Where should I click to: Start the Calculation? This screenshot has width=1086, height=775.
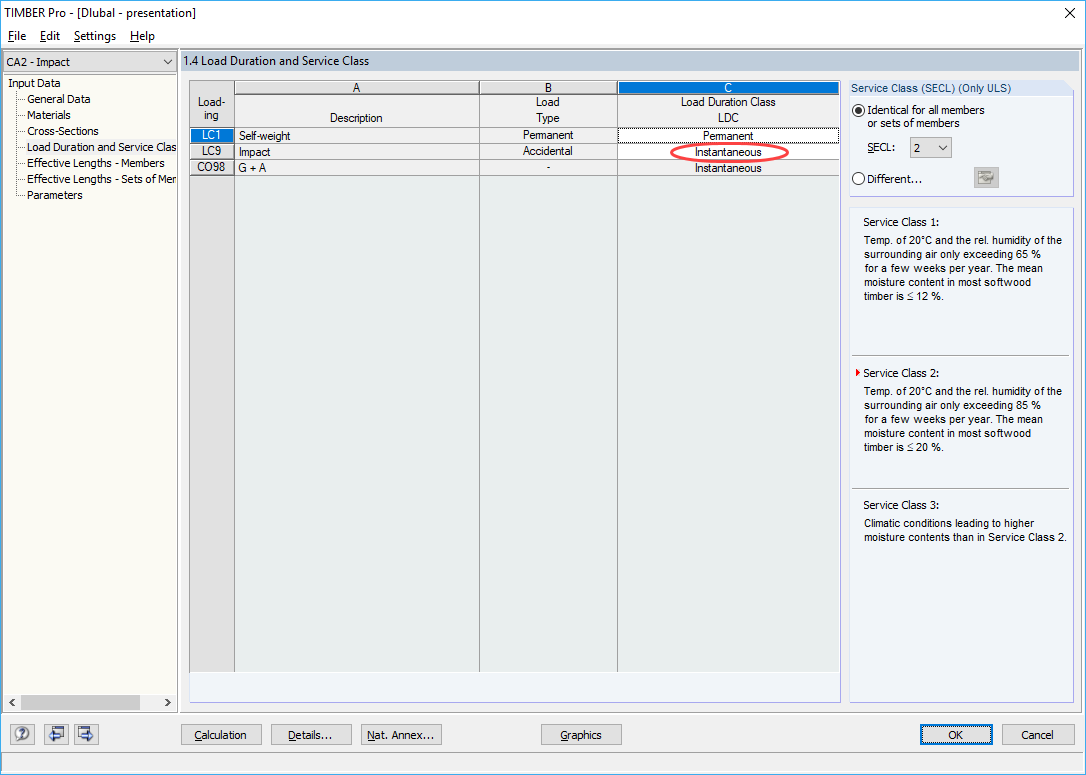coord(221,734)
